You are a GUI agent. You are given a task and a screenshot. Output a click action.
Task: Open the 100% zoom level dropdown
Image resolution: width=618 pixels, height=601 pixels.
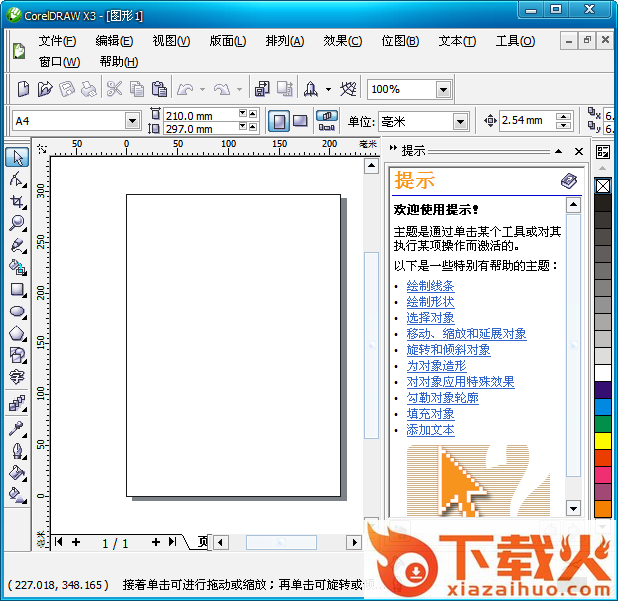pyautogui.click(x=443, y=90)
